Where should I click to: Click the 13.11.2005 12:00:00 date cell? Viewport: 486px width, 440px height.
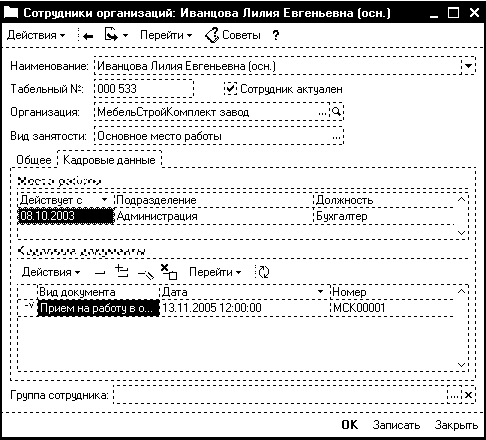coord(245,308)
